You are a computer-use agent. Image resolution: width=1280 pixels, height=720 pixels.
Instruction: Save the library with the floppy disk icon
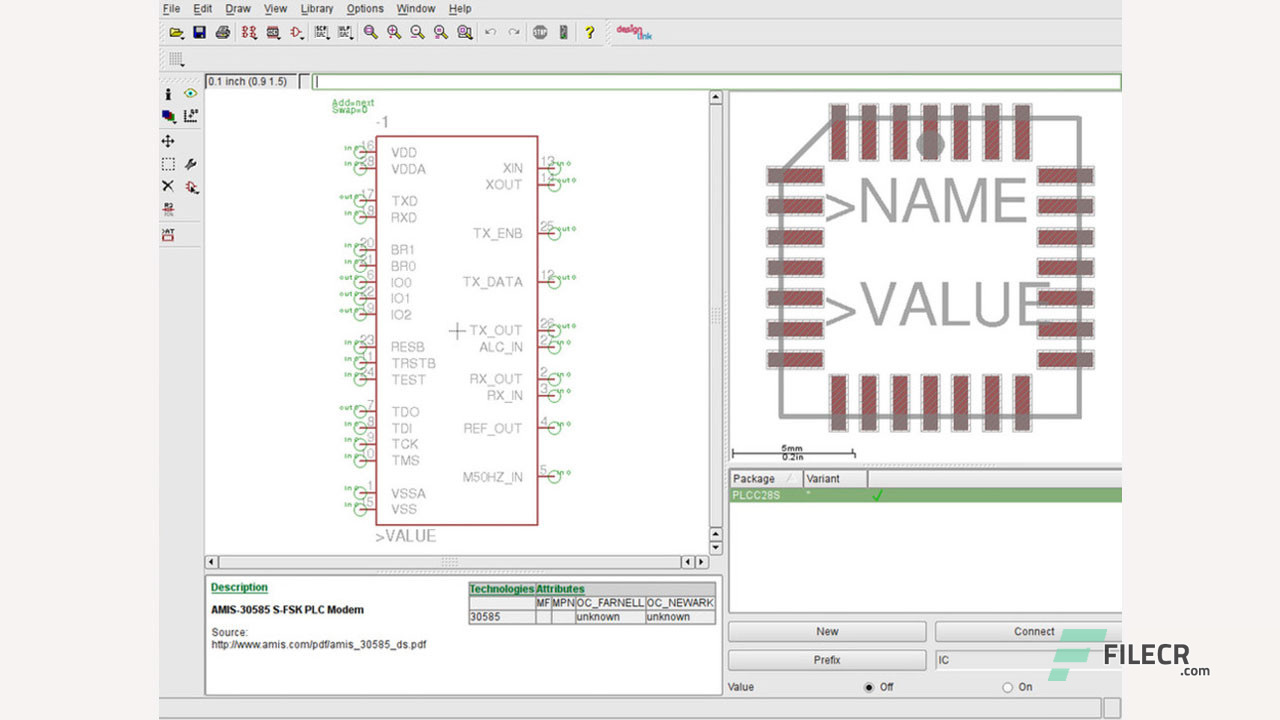(199, 32)
